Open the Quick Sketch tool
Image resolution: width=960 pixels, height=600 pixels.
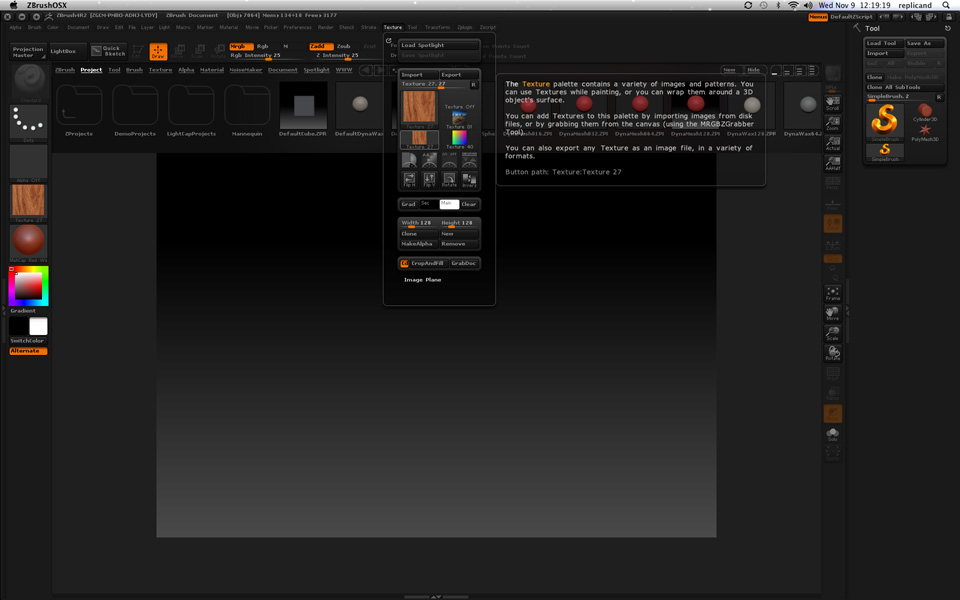[x=108, y=51]
